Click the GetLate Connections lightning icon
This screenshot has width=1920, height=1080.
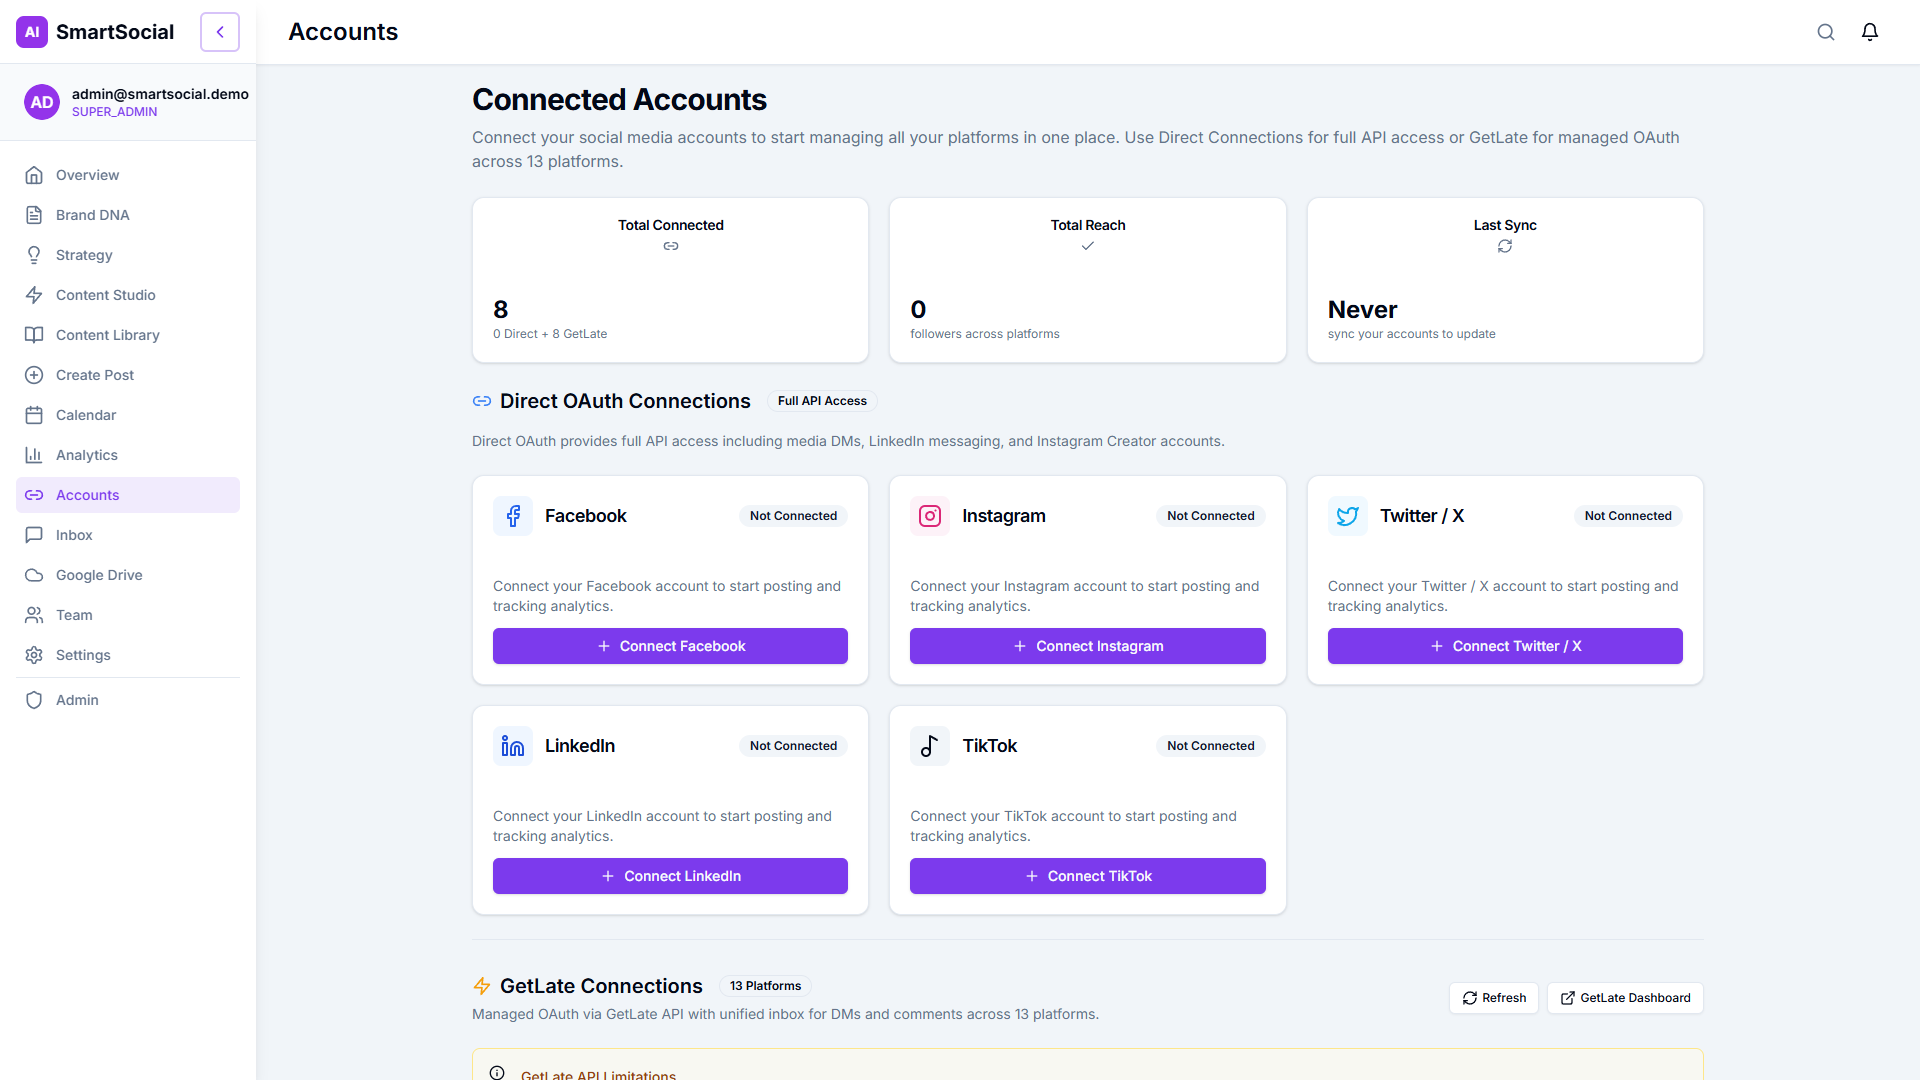482,986
